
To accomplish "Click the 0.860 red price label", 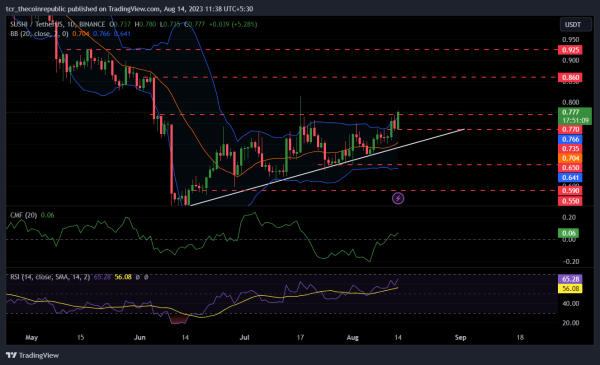I will pyautogui.click(x=570, y=77).
